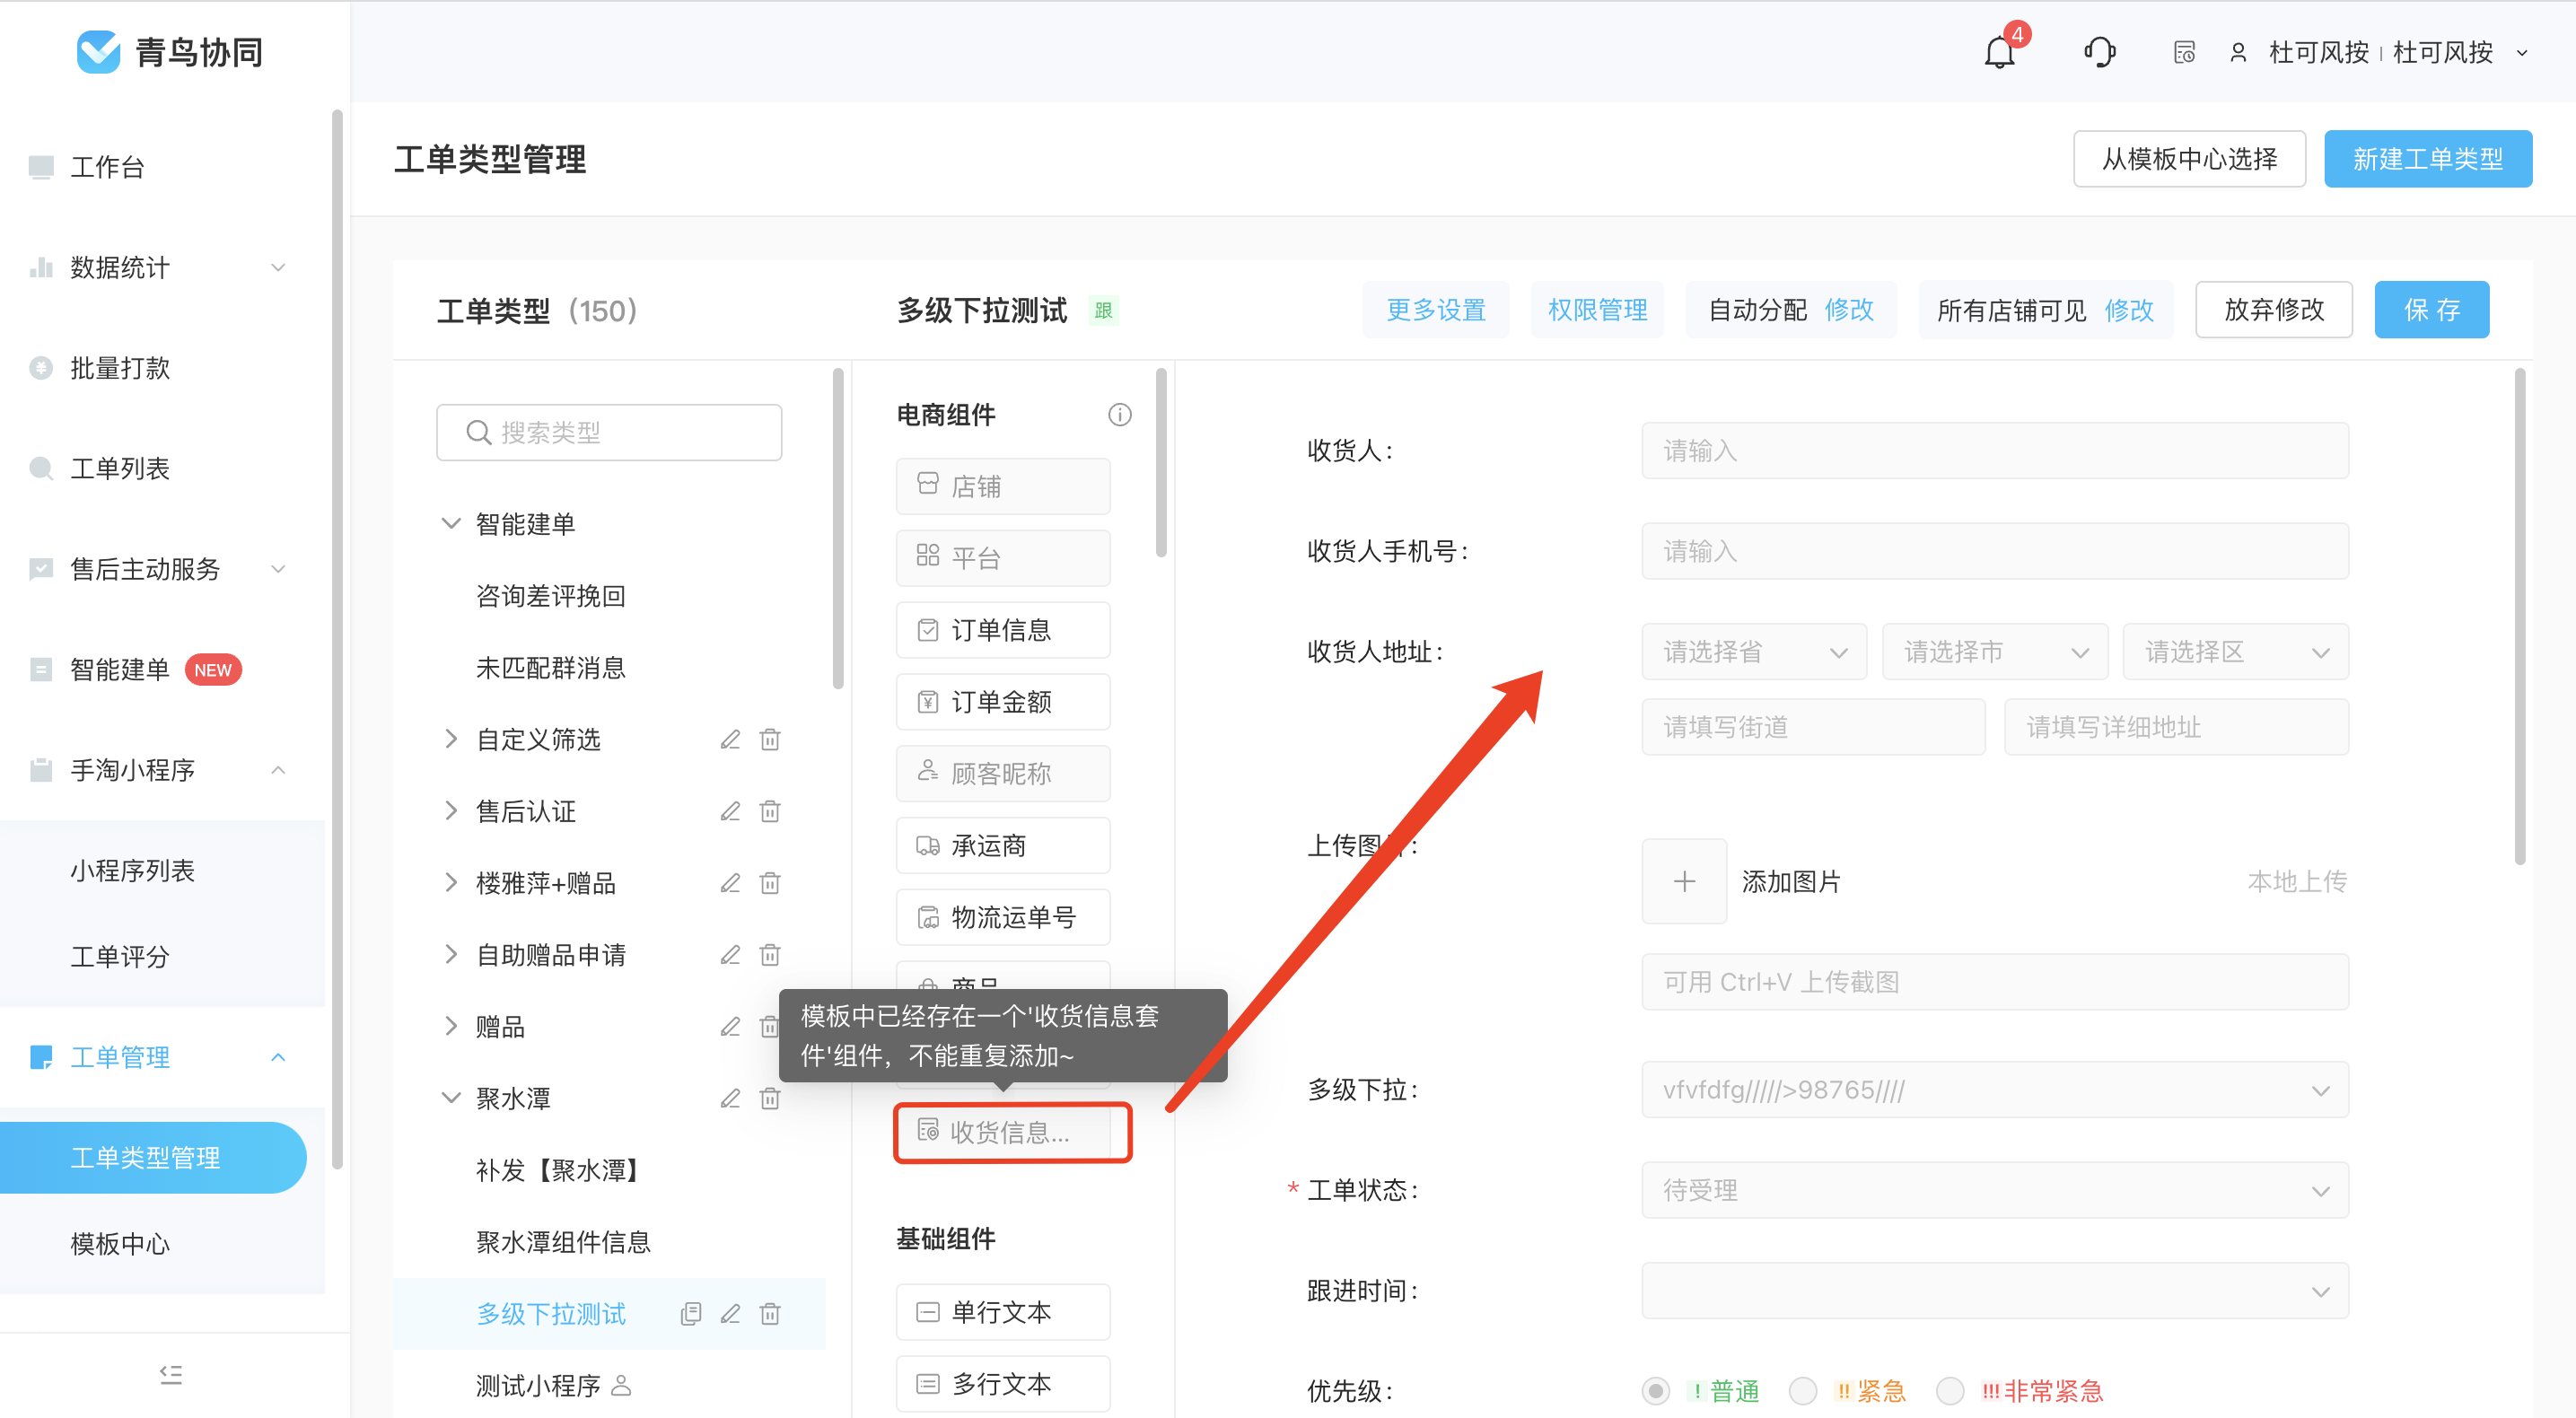Image resolution: width=2576 pixels, height=1418 pixels.
Task: Click the 新建工单类型 button
Action: pos(2428,159)
